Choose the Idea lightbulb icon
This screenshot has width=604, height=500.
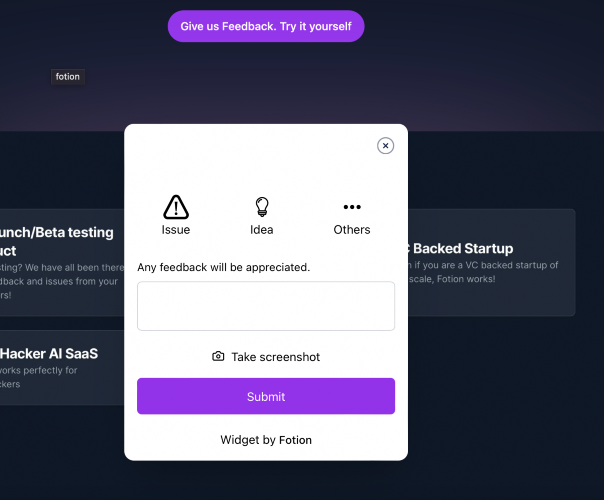pyautogui.click(x=262, y=207)
